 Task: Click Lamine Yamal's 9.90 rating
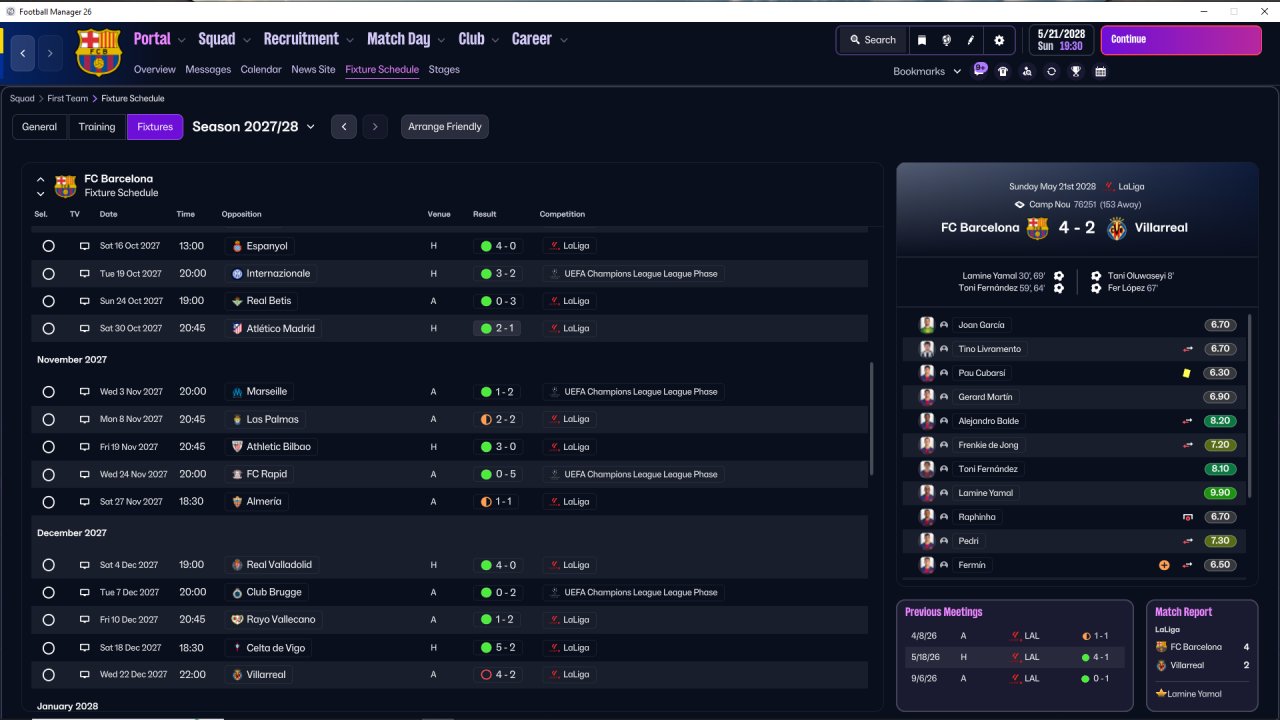pos(1221,493)
